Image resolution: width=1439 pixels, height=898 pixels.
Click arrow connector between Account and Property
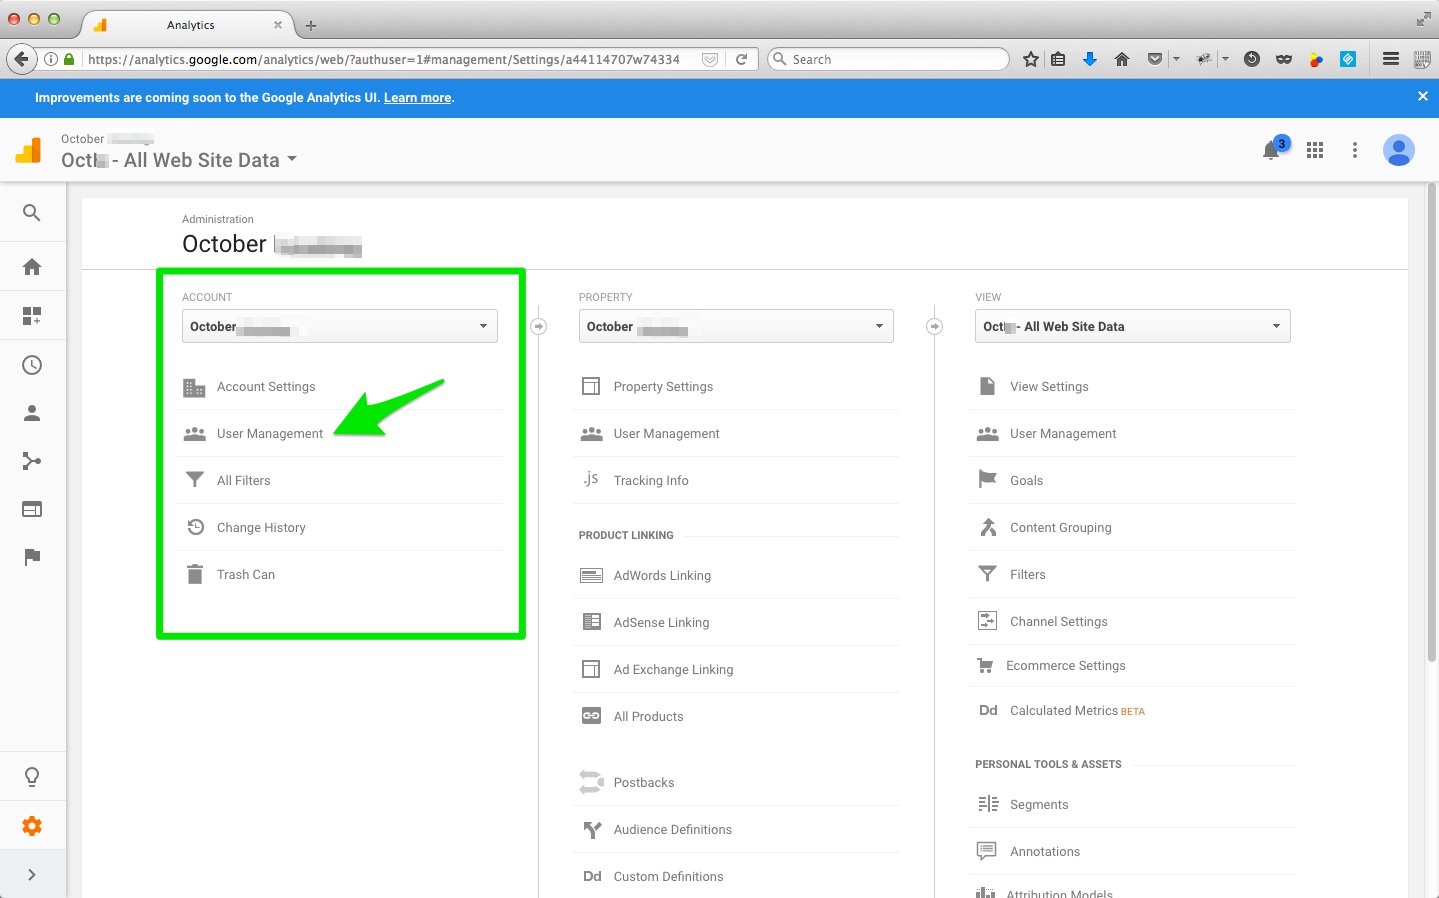click(538, 327)
